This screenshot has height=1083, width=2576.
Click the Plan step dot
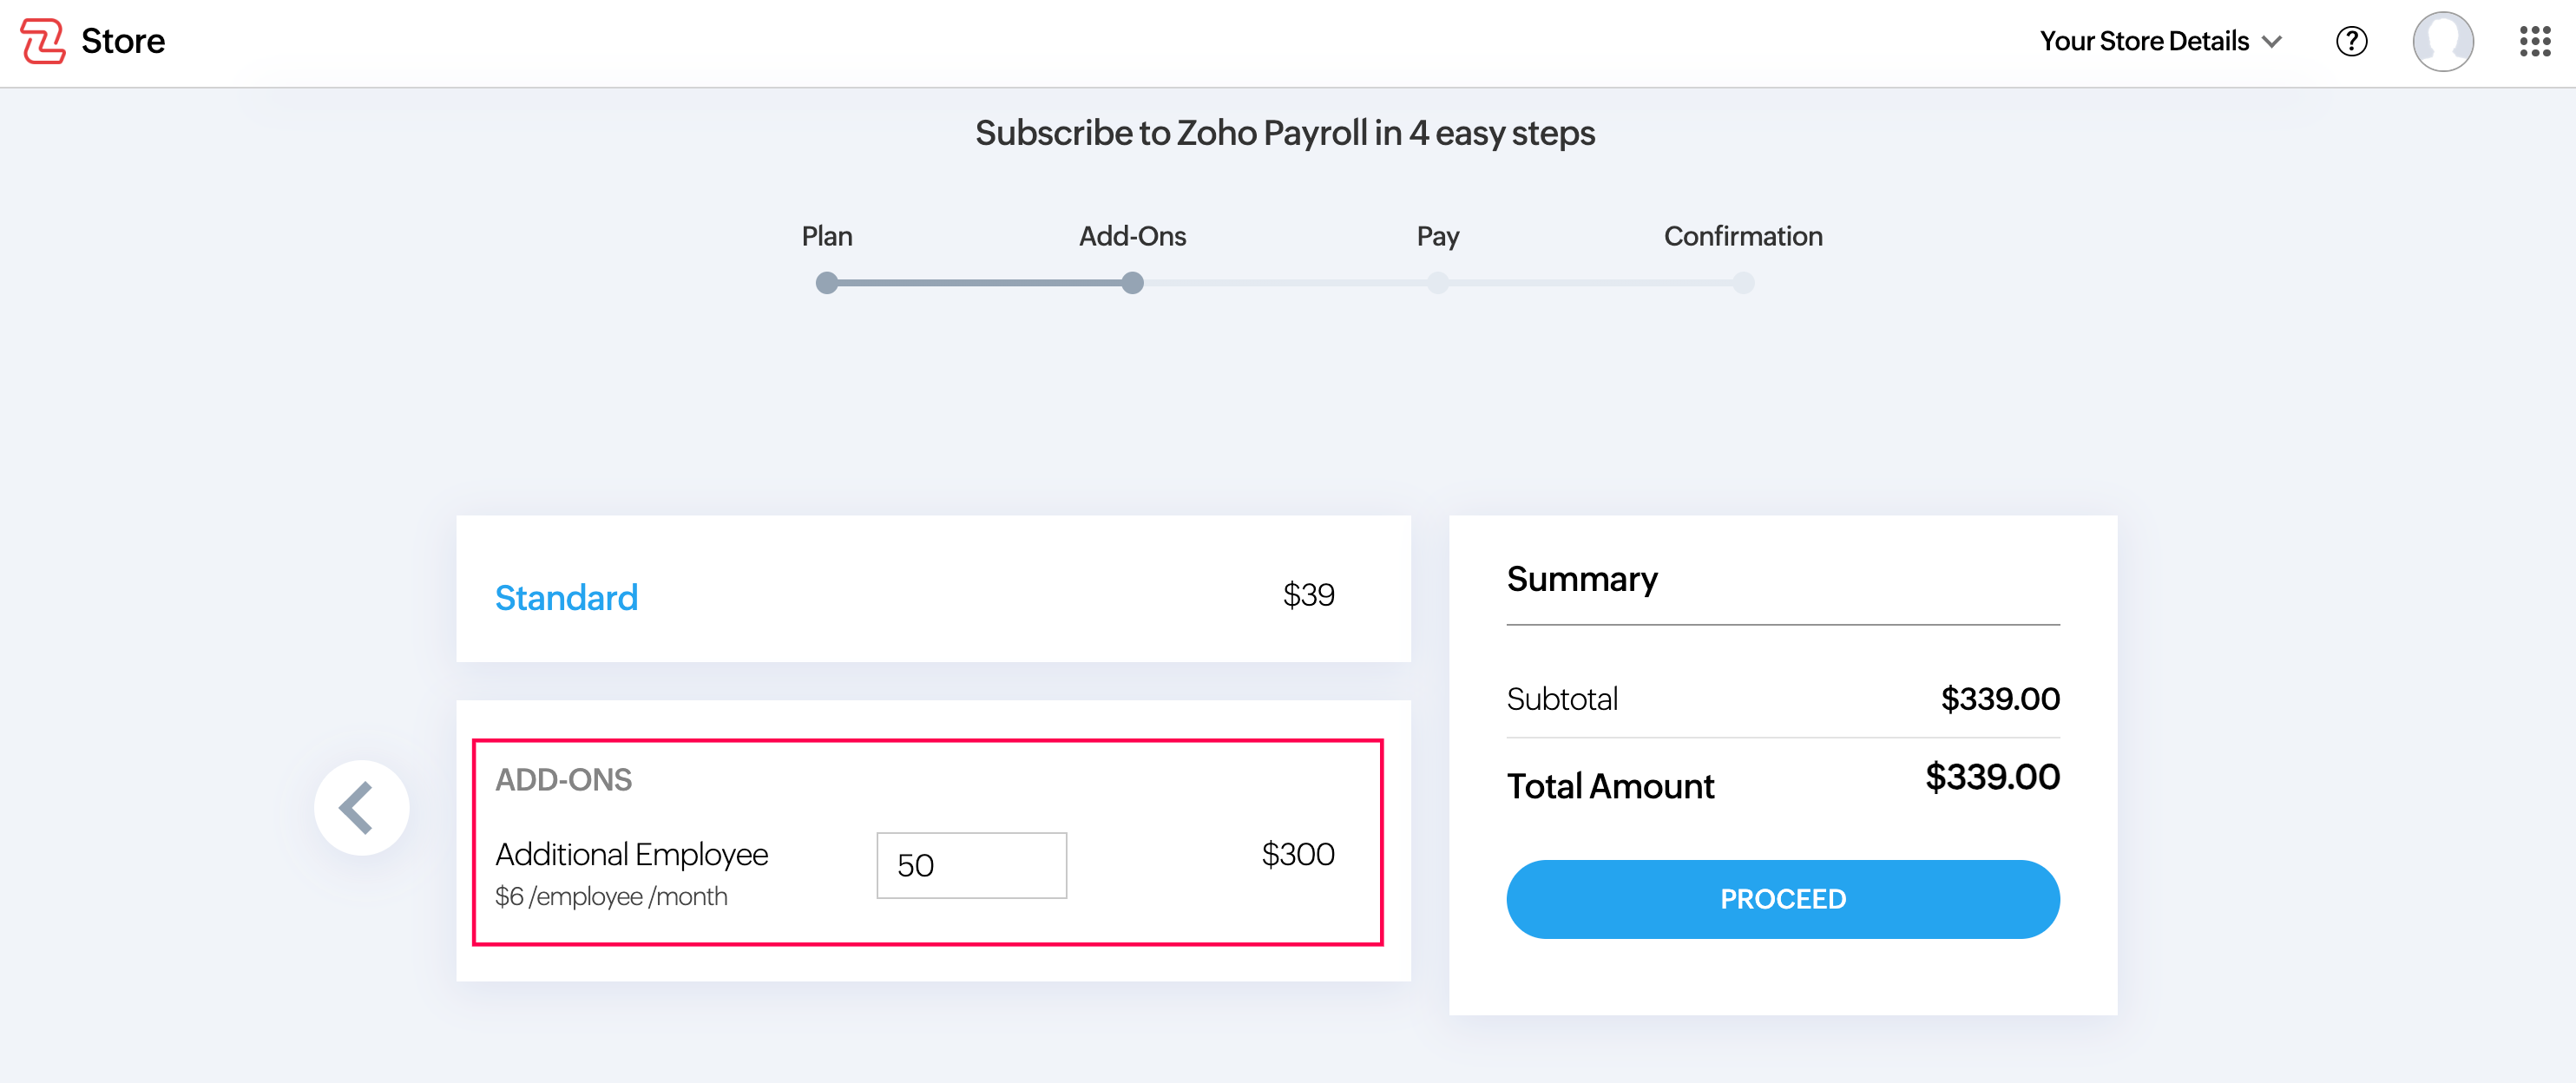tap(827, 283)
